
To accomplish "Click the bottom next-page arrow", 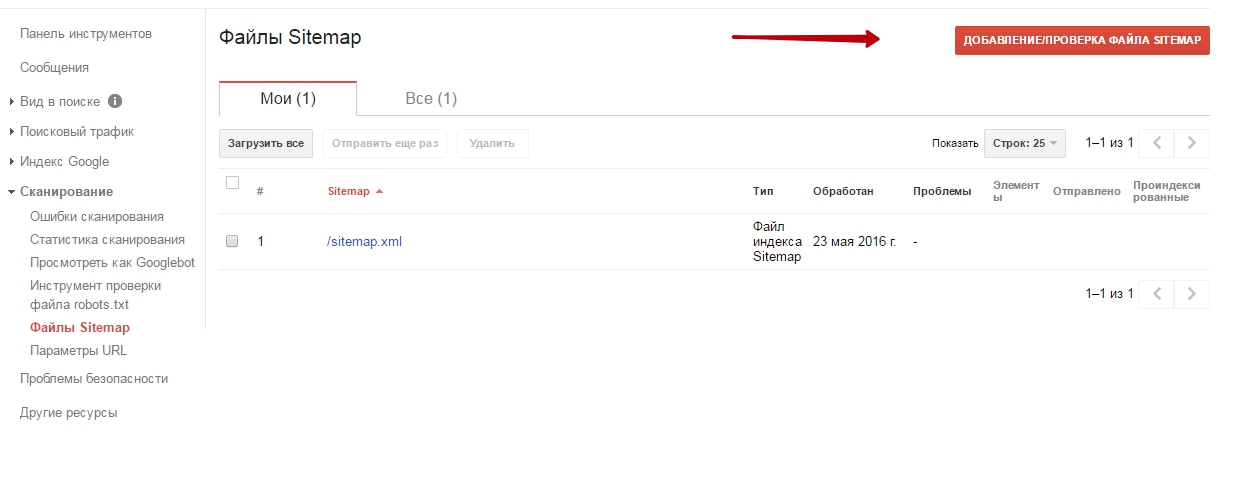I will click(x=1191, y=294).
